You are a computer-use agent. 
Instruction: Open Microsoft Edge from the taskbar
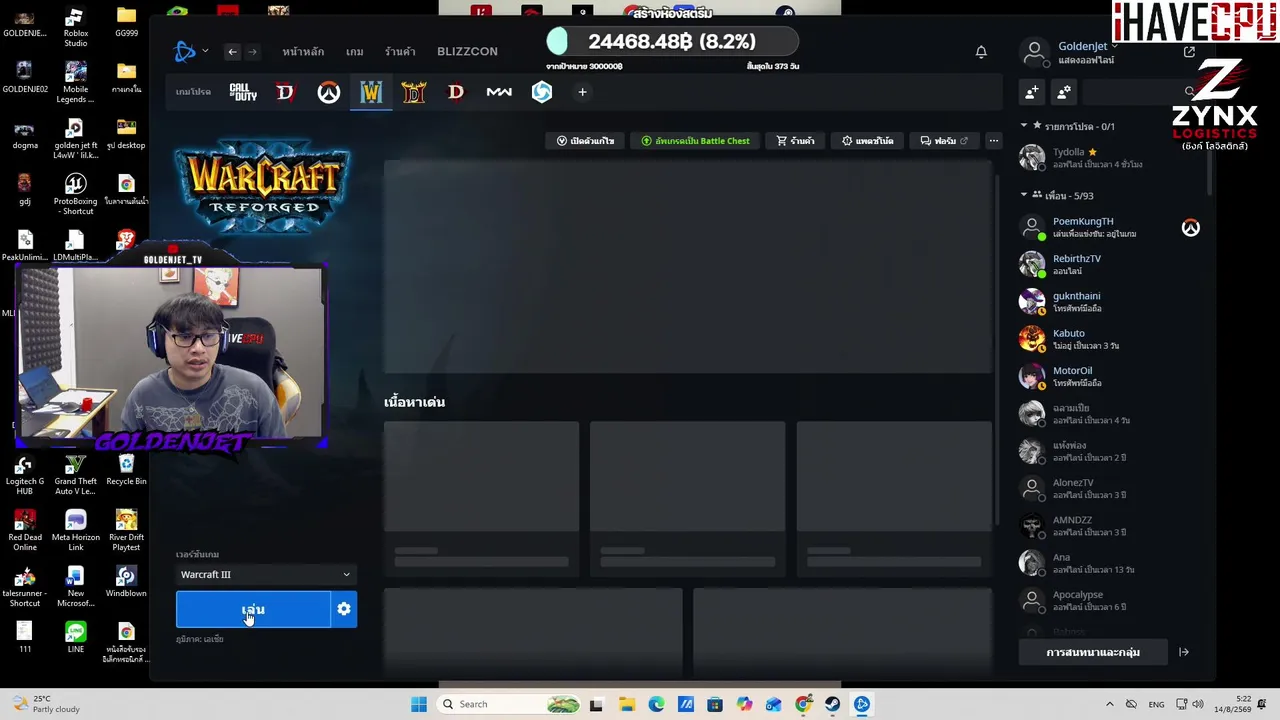point(656,704)
